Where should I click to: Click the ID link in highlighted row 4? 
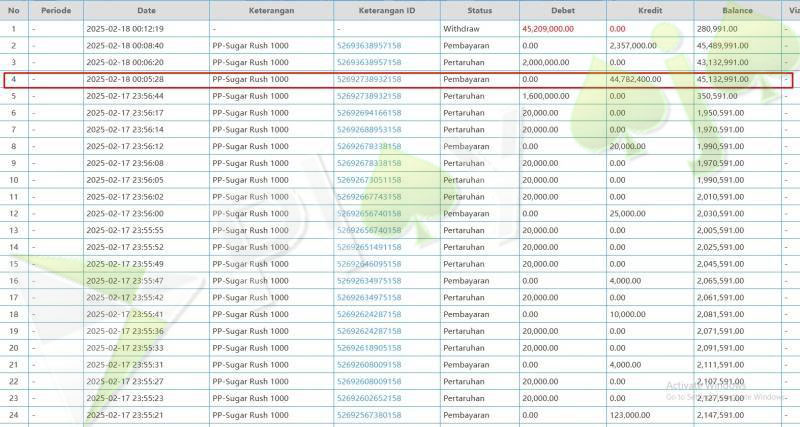coord(369,79)
